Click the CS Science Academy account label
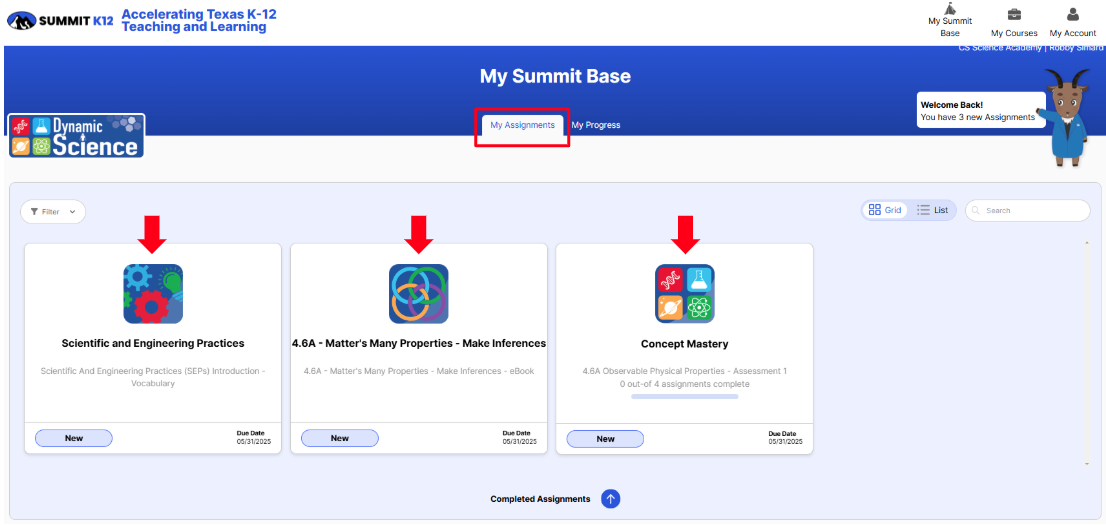The height and width of the screenshot is (525, 1106). pyautogui.click(x=999, y=47)
